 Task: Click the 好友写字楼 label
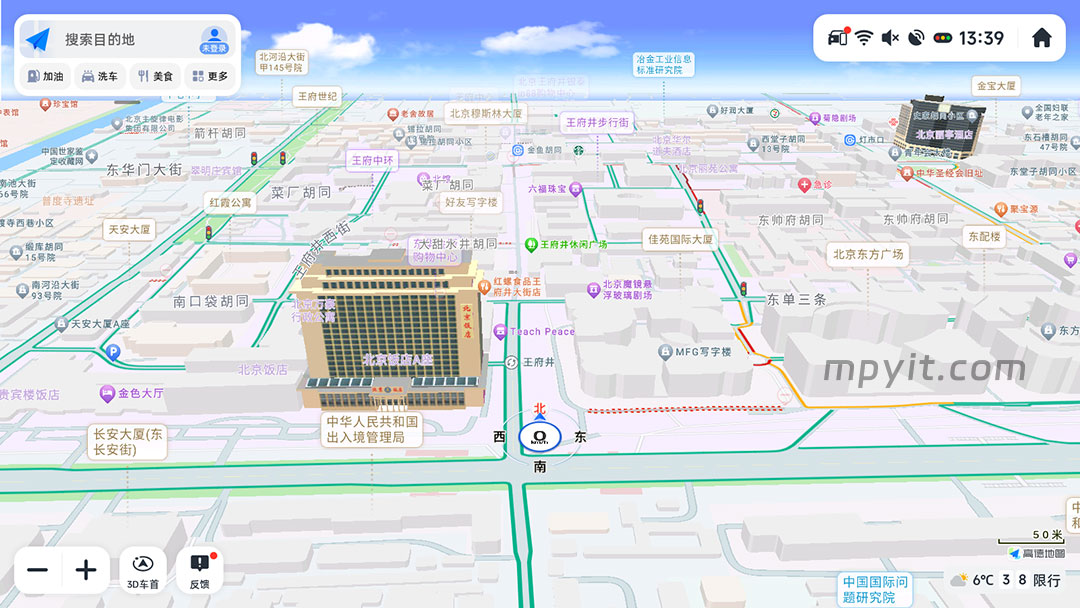click(471, 202)
